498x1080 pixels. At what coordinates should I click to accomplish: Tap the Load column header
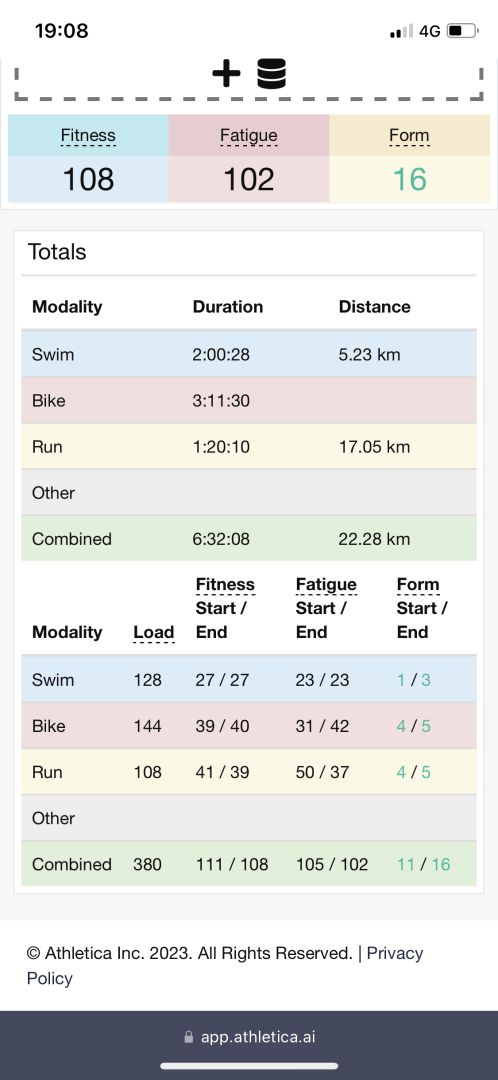coord(154,632)
